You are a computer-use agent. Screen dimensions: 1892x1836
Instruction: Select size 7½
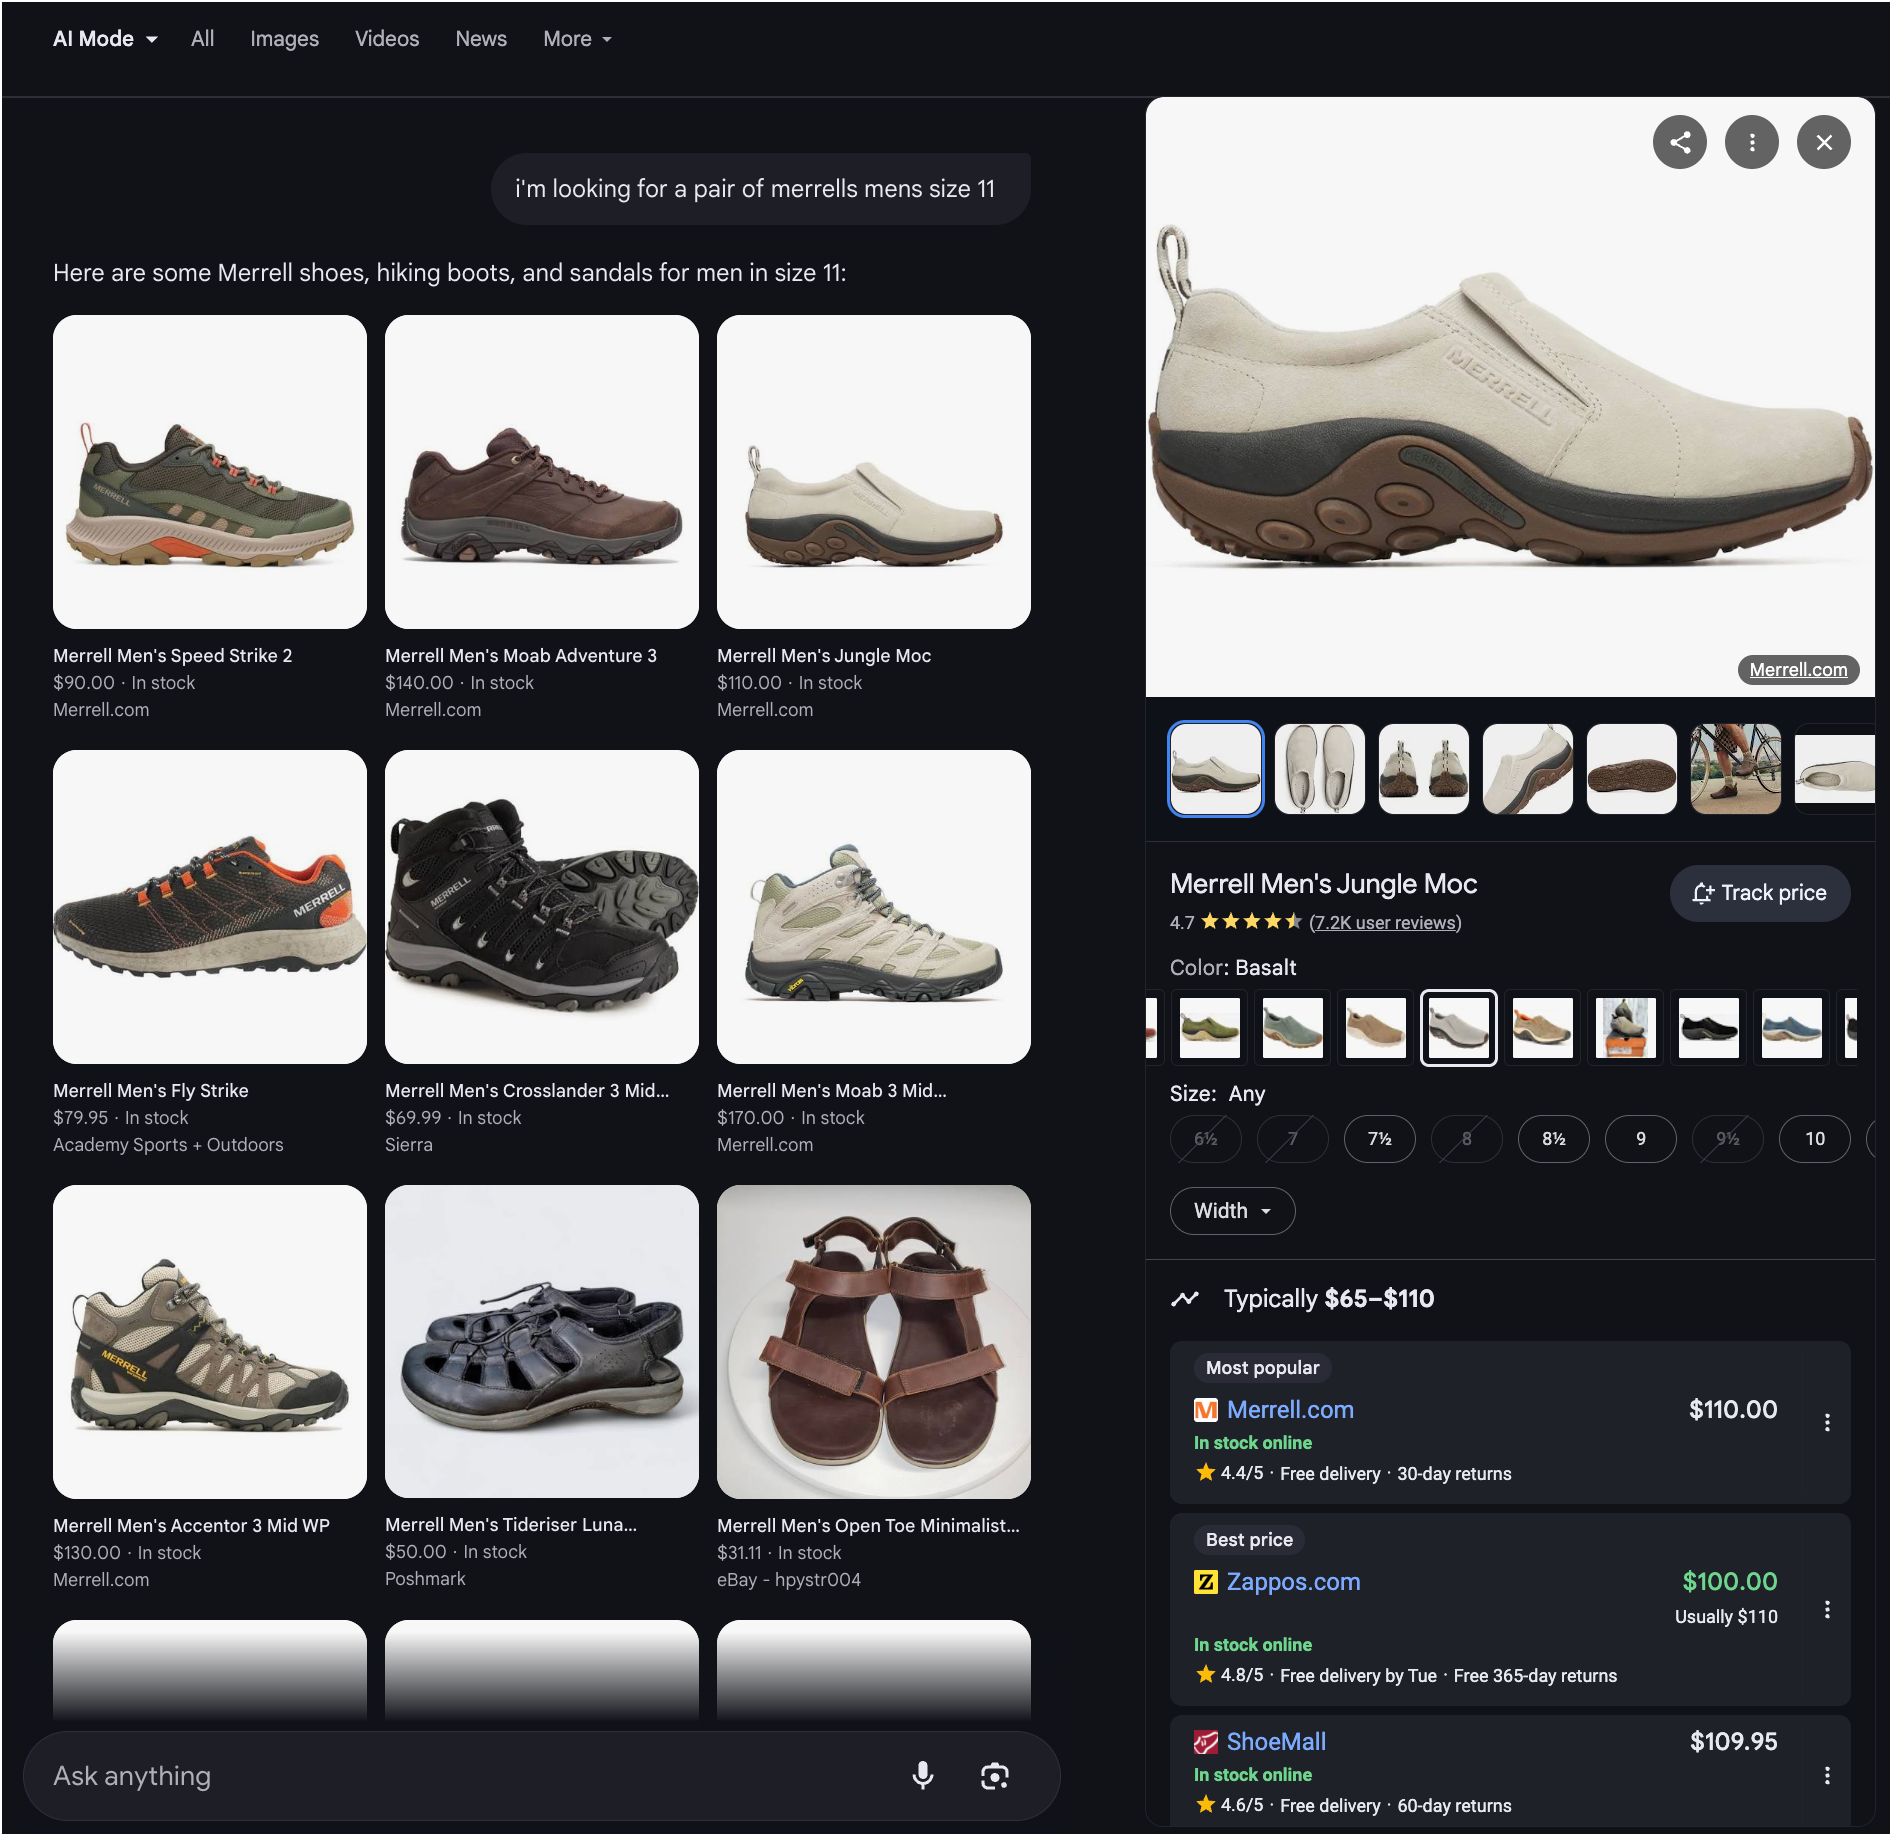coord(1379,1139)
